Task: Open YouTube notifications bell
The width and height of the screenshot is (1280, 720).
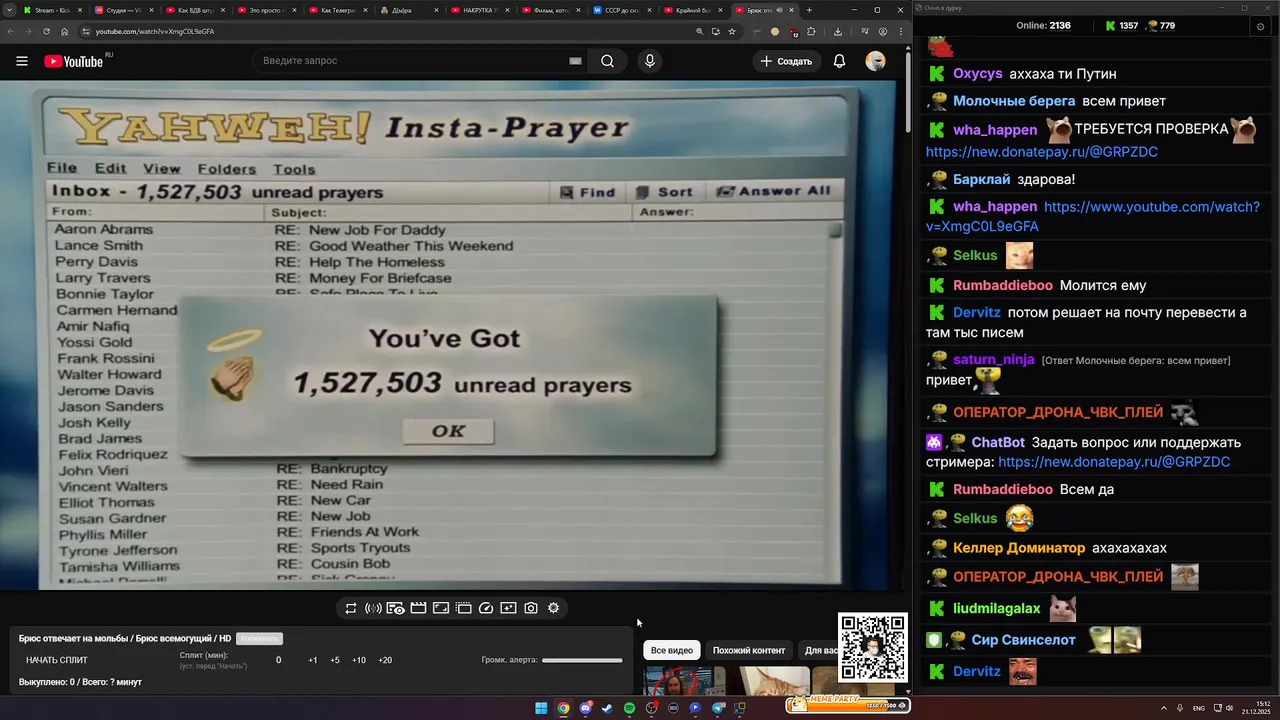Action: [x=839, y=61]
